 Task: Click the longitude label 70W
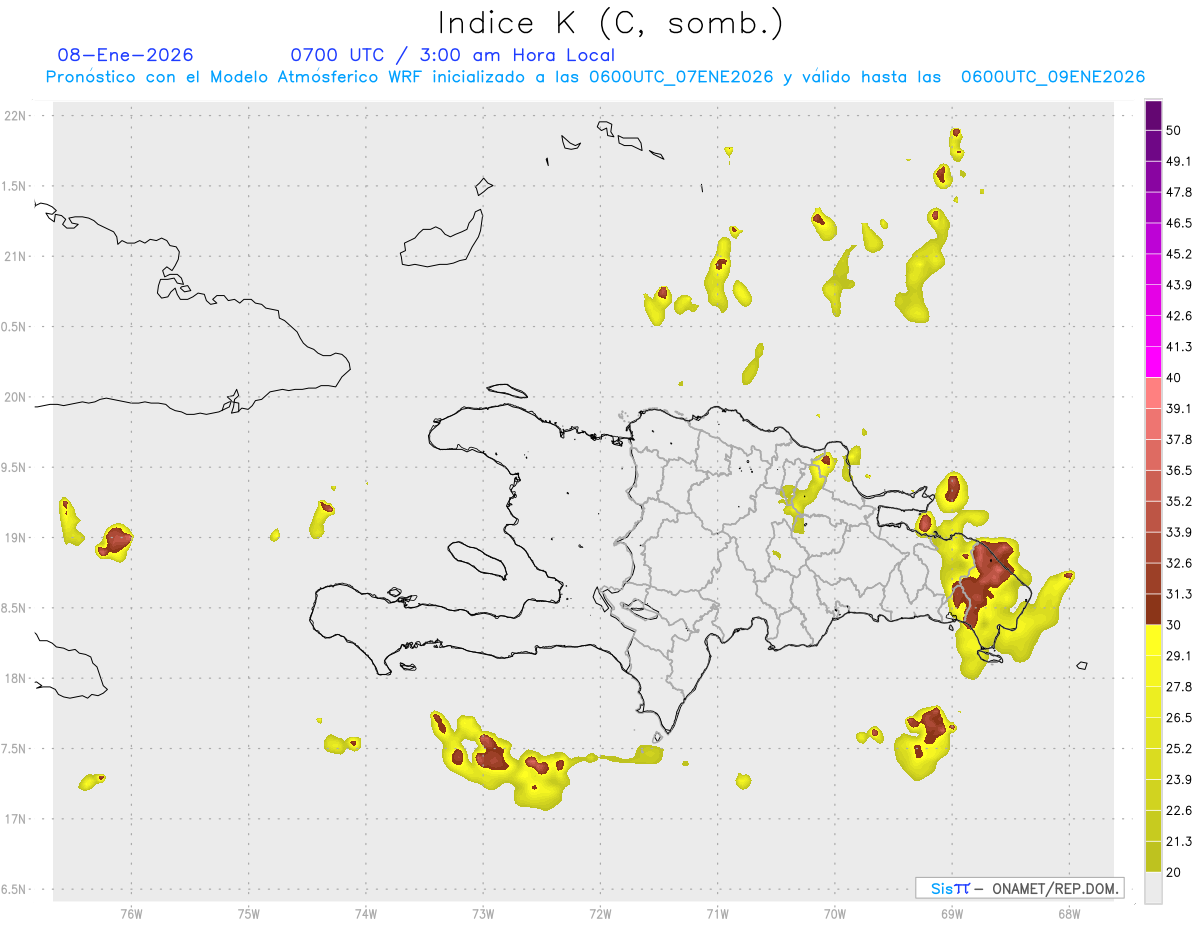[834, 914]
